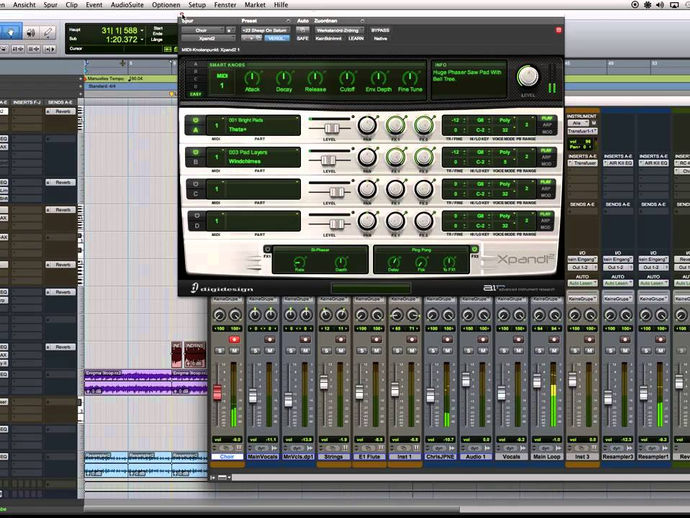Viewport: 690px width, 518px height.
Task: Select the EASY smart knob page
Action: 195,94
